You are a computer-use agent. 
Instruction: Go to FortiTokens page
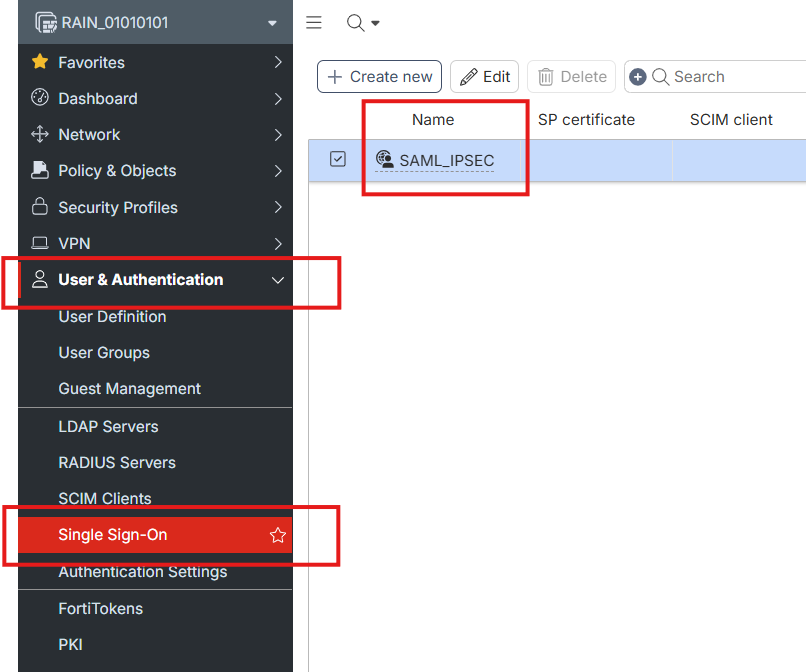pyautogui.click(x=101, y=609)
